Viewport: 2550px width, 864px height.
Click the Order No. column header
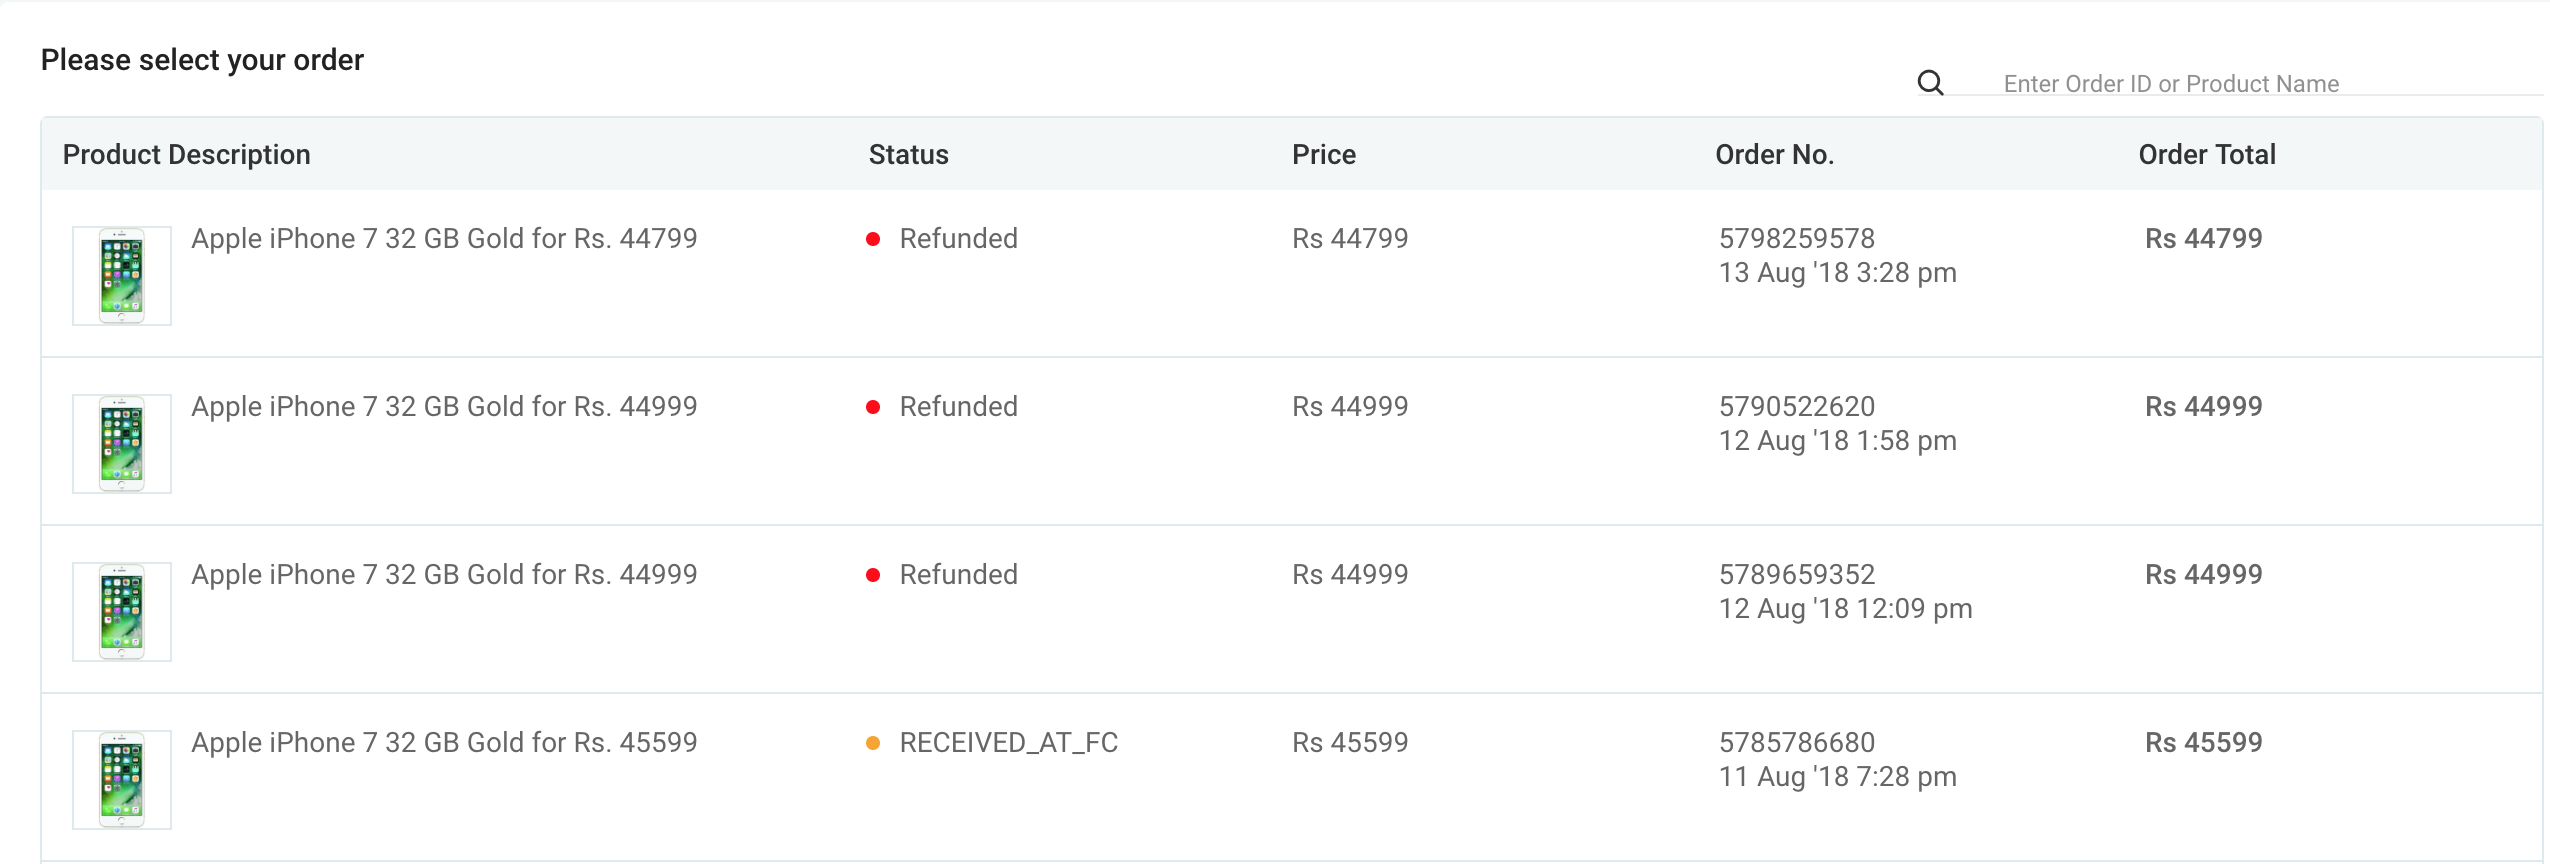[1774, 154]
